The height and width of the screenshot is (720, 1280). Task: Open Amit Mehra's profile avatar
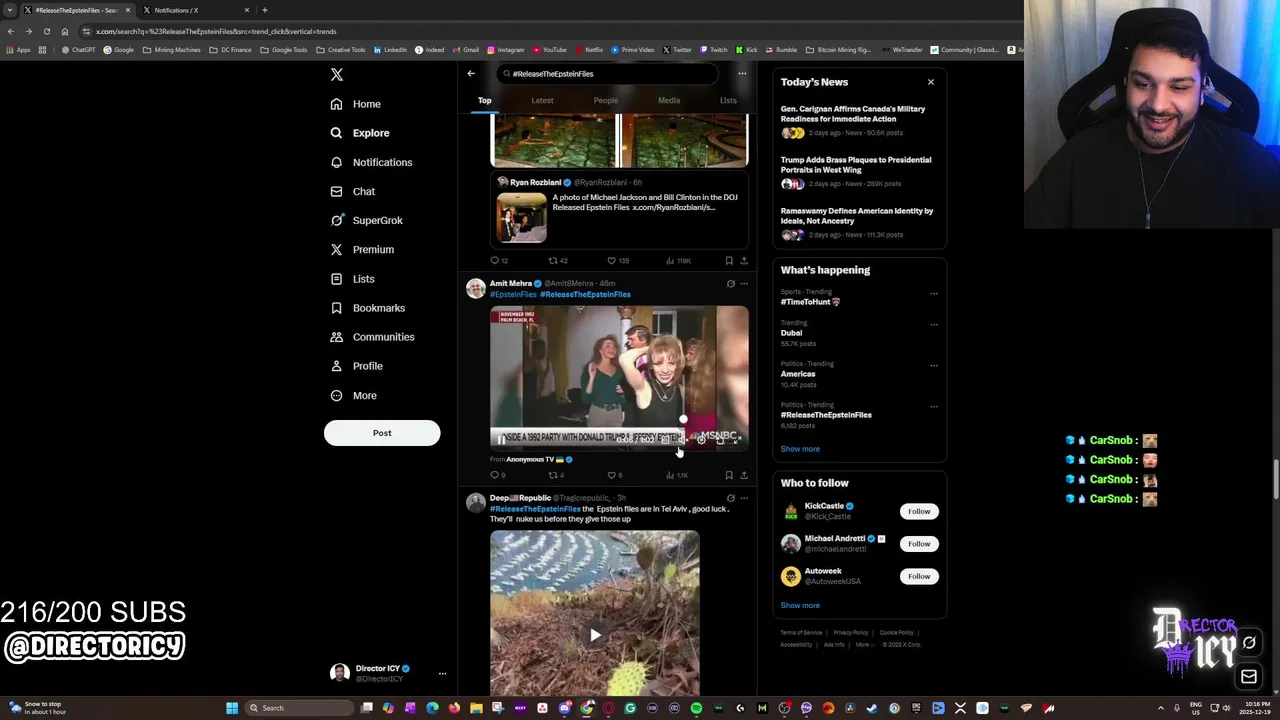(x=476, y=289)
